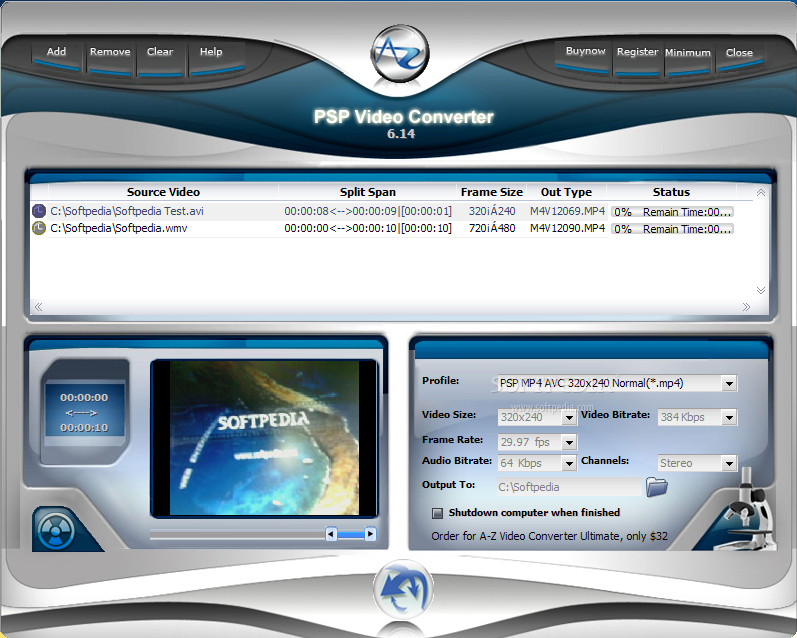Click the Minimum button
Screen dimensions: 797x638
click(687, 56)
